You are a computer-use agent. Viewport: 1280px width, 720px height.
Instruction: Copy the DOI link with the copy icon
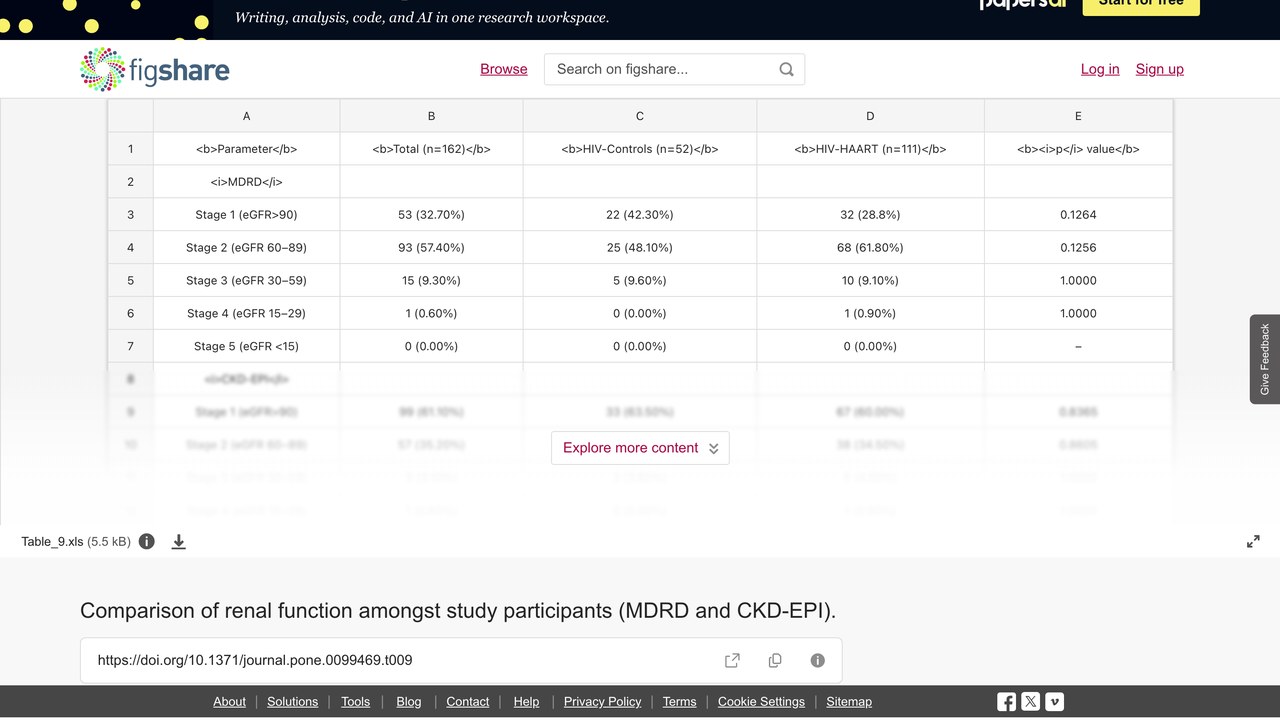(x=775, y=660)
